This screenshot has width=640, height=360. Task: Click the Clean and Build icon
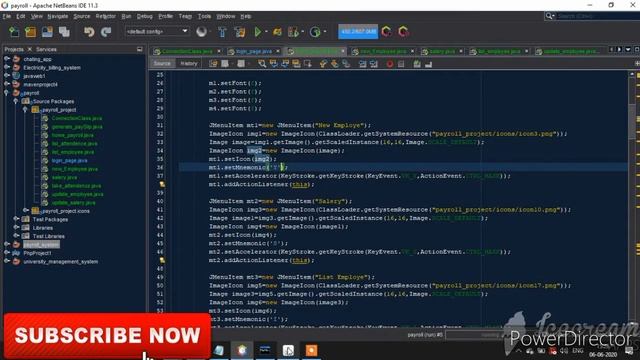coord(240,32)
